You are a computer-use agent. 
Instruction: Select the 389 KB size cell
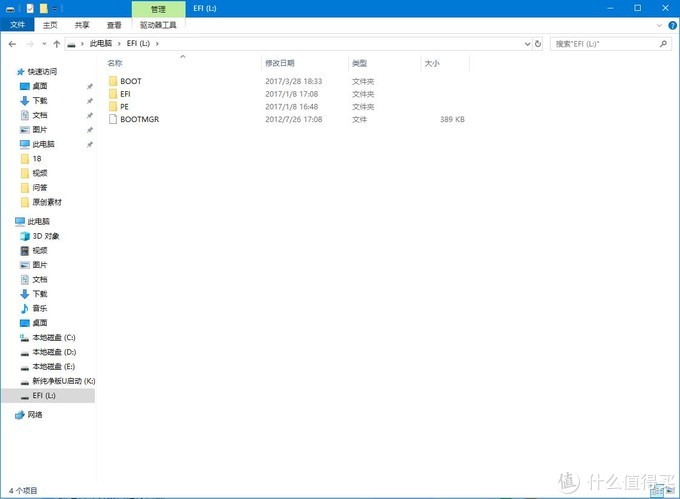coord(452,119)
